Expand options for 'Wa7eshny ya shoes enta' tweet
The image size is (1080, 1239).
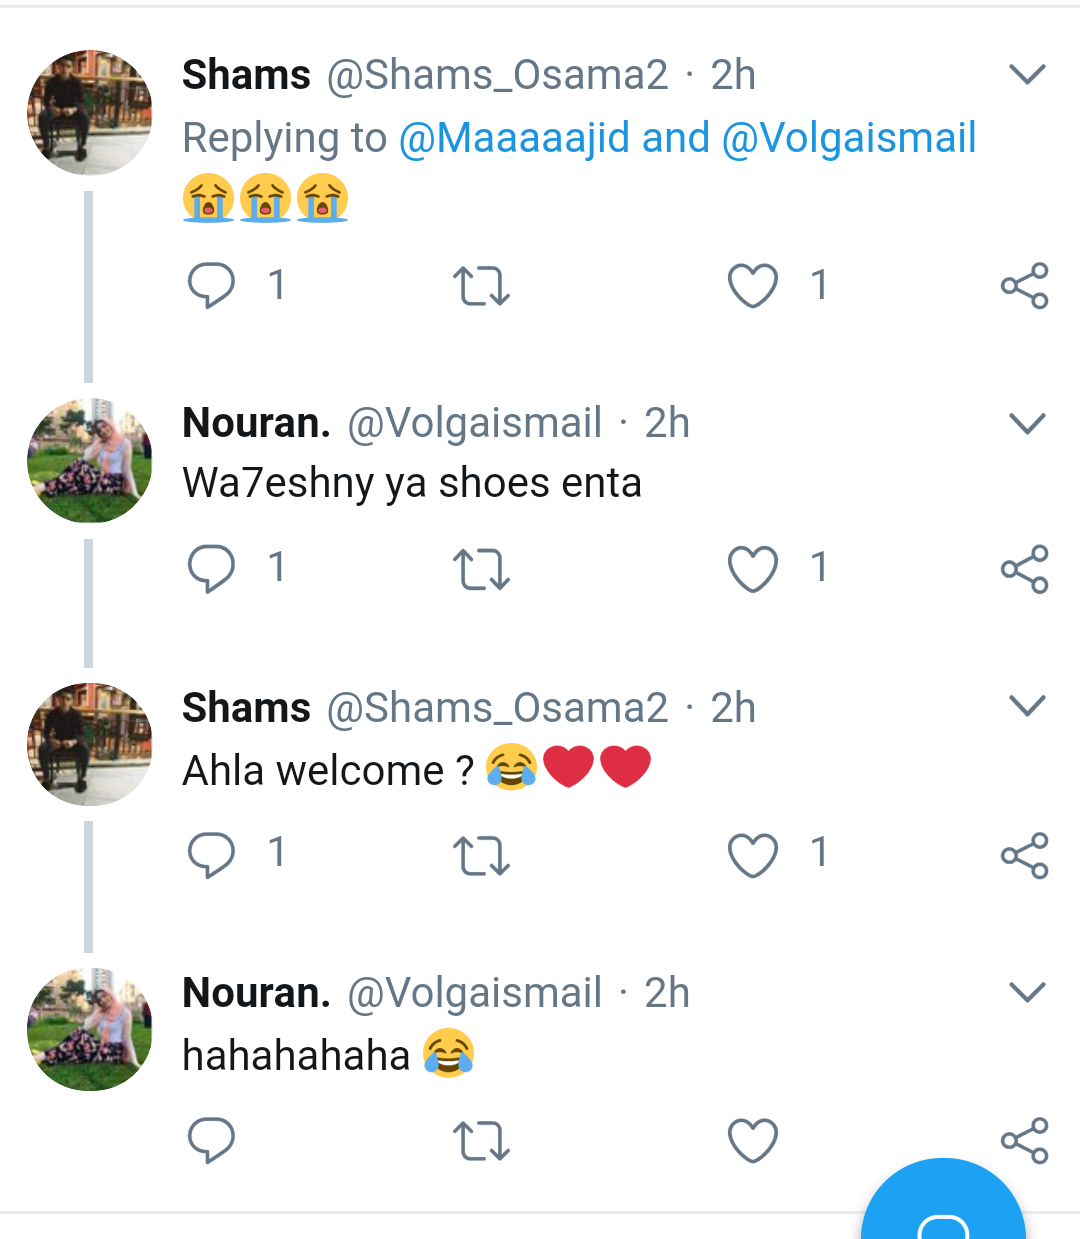tap(1027, 424)
